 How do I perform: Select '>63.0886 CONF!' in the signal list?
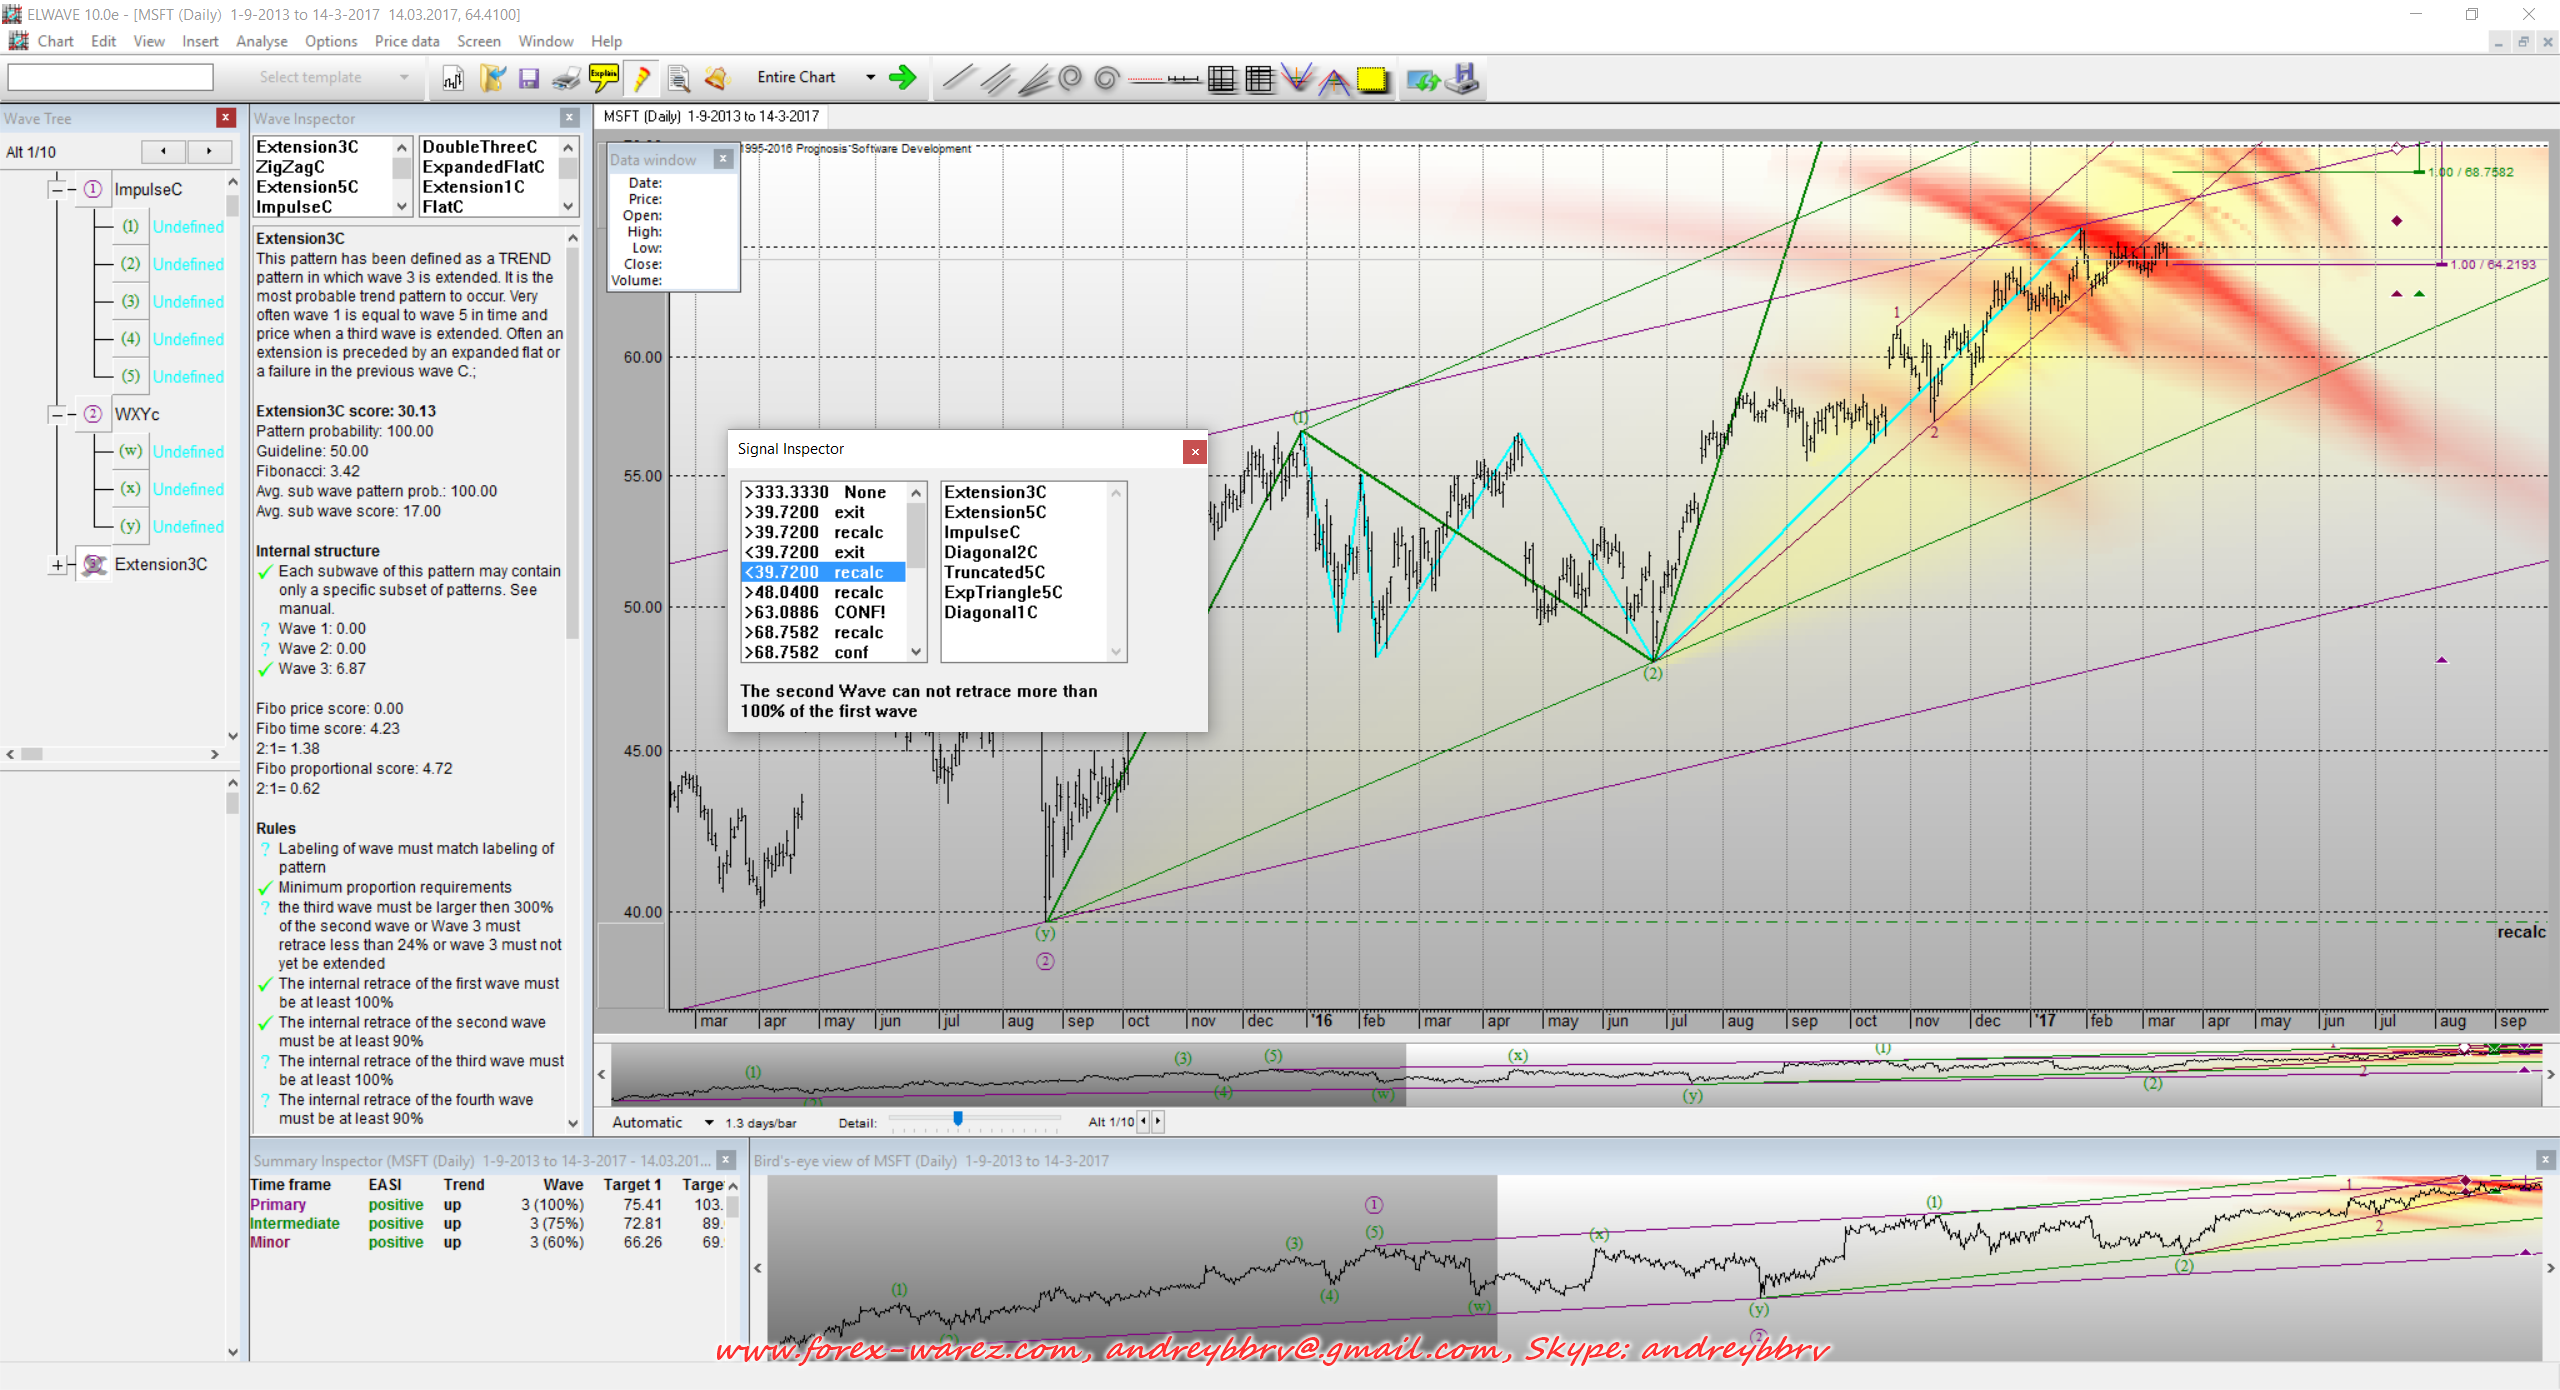815,612
